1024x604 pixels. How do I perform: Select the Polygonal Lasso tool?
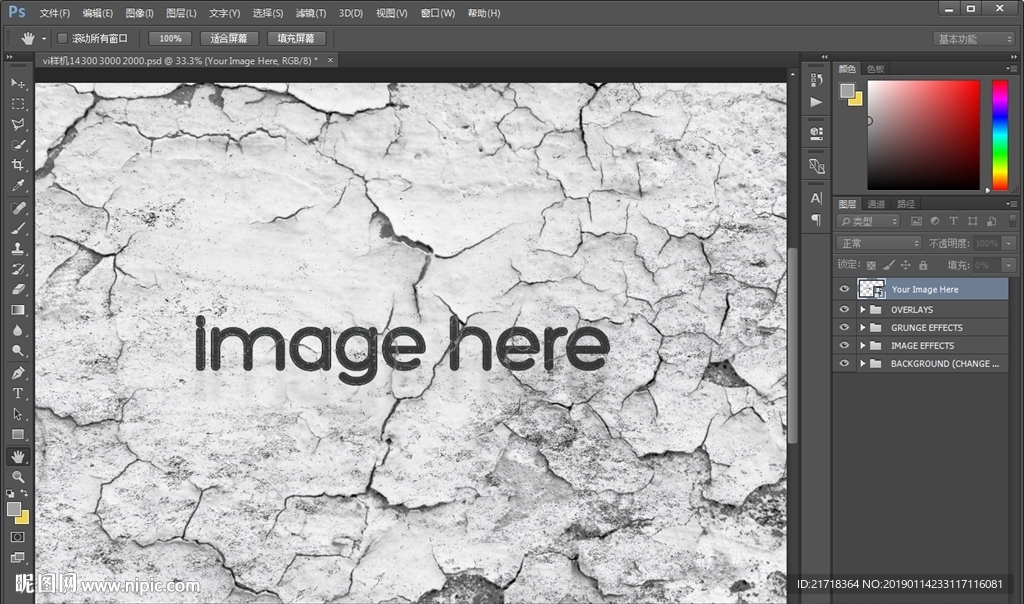click(x=18, y=124)
